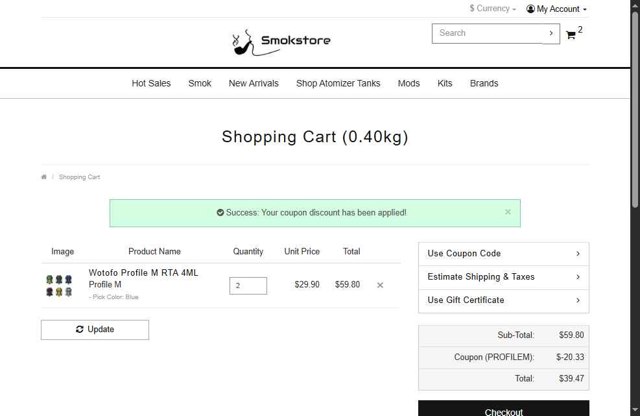
Task: Dismiss the coupon success alert
Action: (508, 212)
